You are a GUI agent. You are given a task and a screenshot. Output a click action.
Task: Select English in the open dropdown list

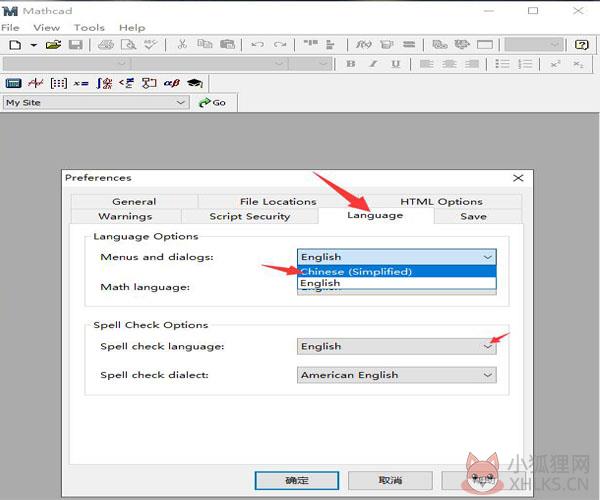[x=396, y=283]
